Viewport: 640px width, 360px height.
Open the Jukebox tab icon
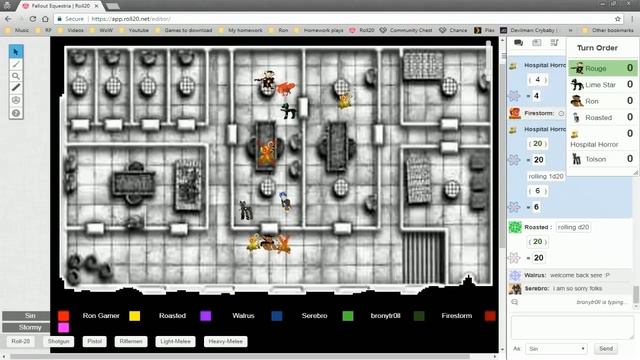(554, 43)
